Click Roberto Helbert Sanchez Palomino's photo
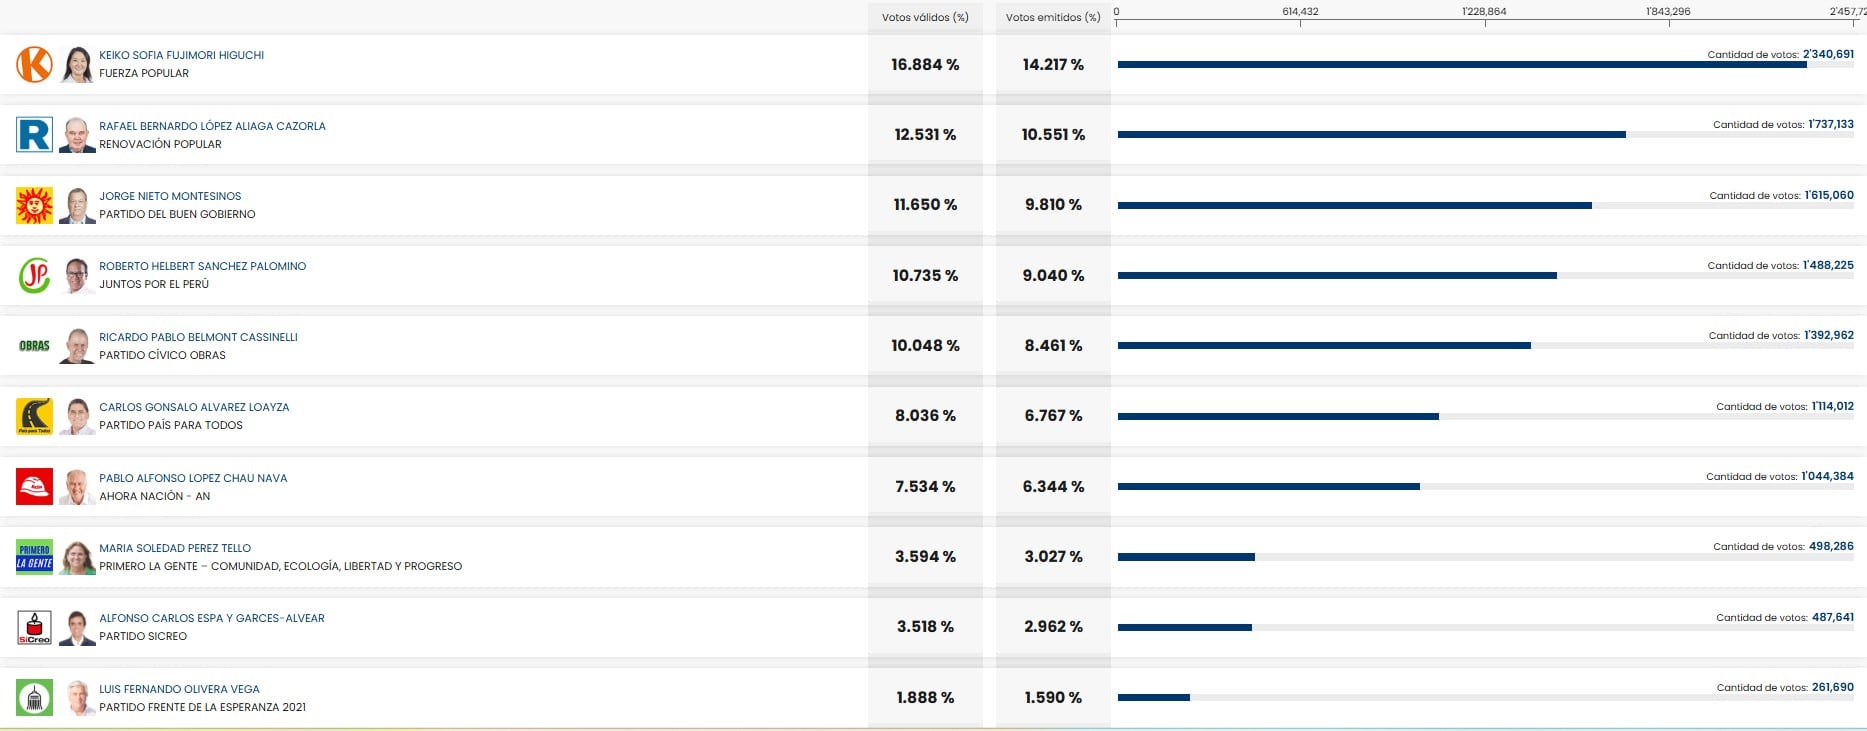The height and width of the screenshot is (731, 1867). click(77, 275)
